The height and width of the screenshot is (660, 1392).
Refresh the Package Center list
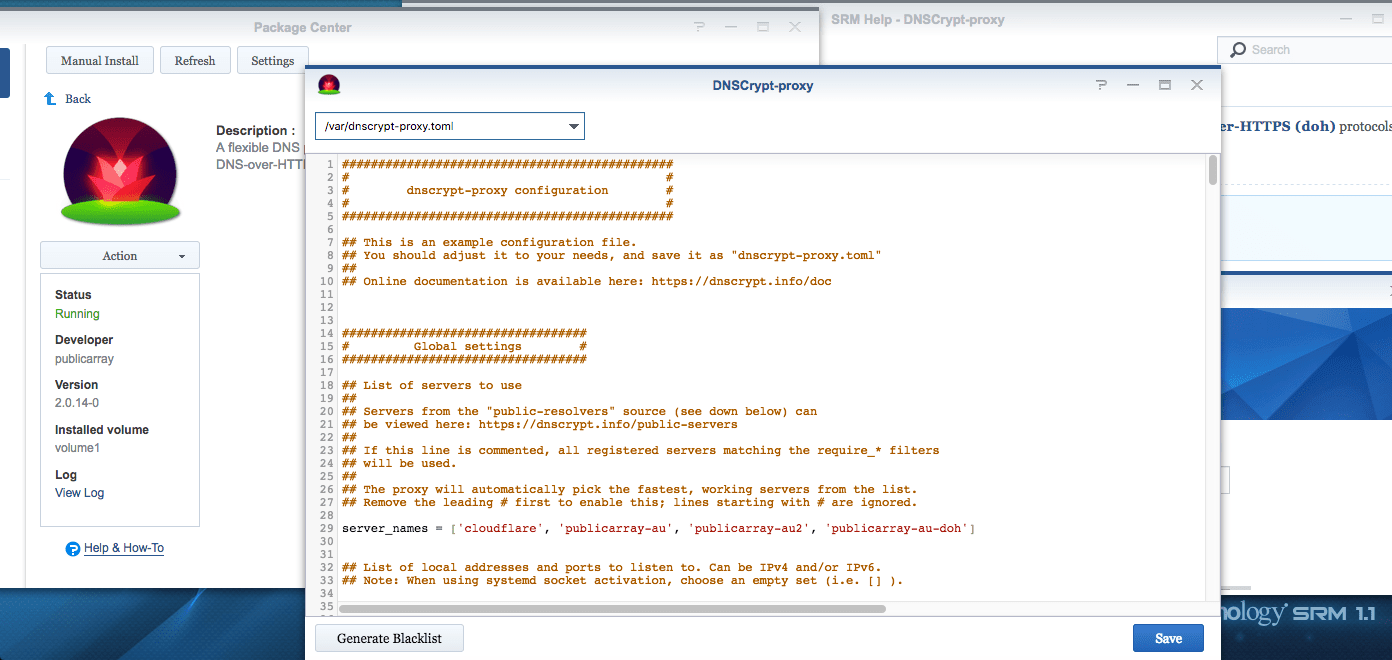195,61
